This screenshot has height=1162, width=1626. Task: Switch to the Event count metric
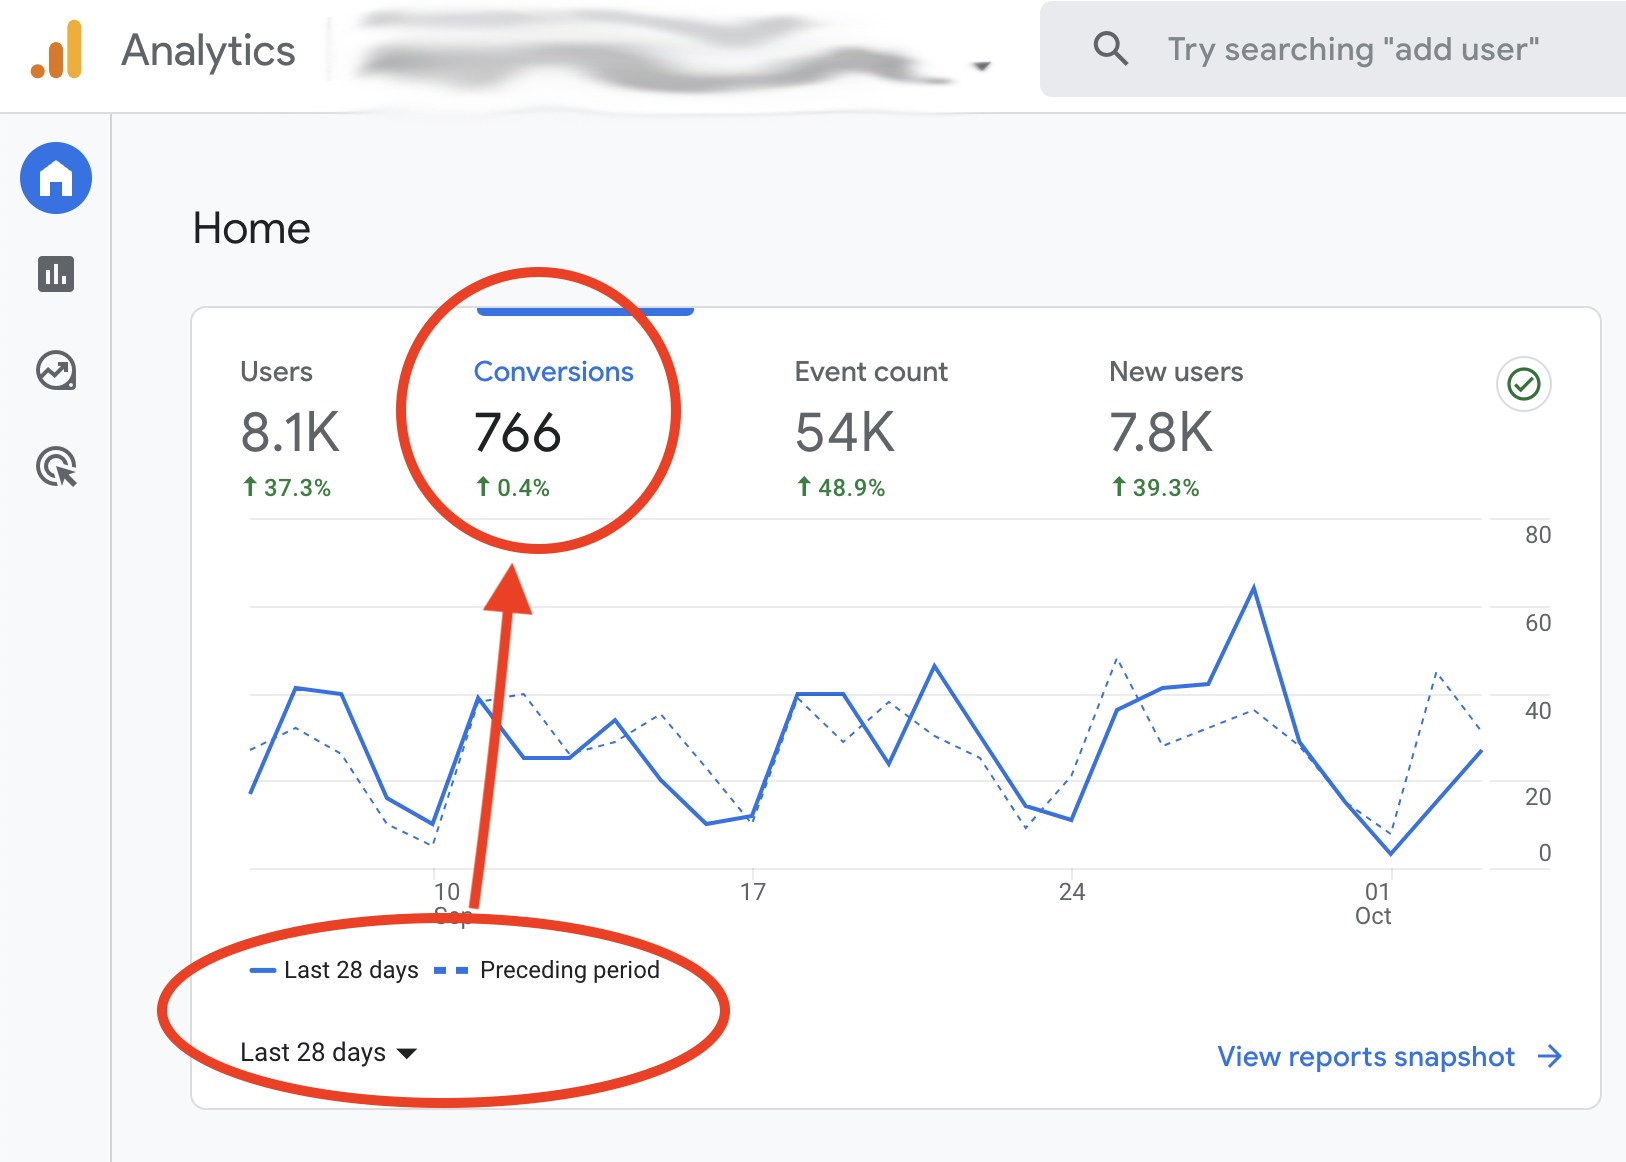[x=870, y=428]
